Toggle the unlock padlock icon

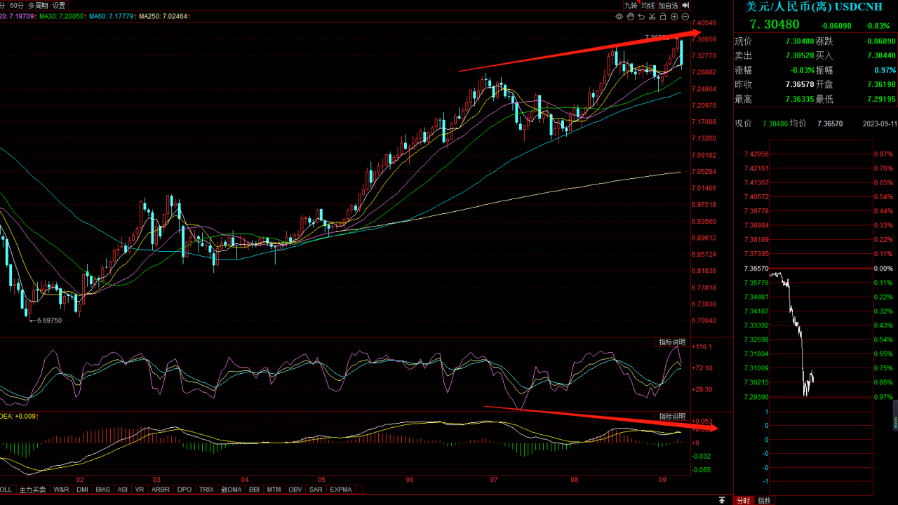663,17
